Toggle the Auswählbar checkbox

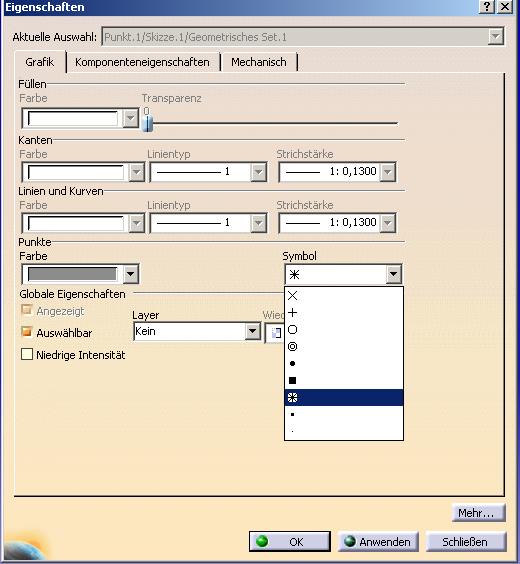tap(27, 332)
